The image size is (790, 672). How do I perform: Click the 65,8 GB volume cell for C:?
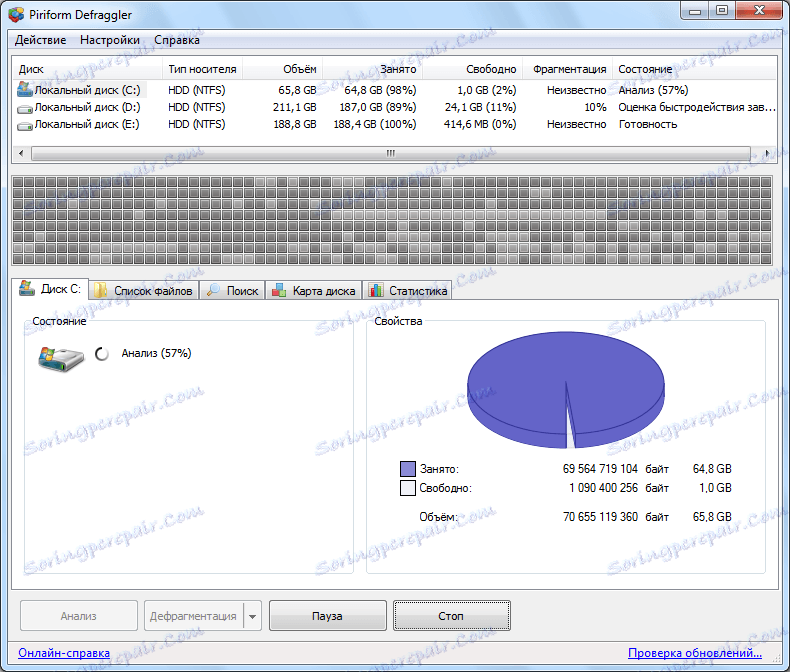pos(297,90)
